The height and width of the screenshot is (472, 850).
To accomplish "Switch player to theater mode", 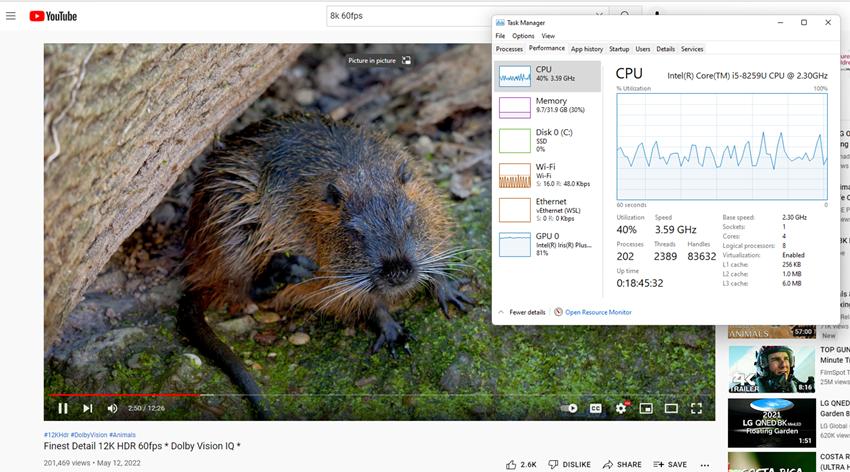I will click(672, 408).
